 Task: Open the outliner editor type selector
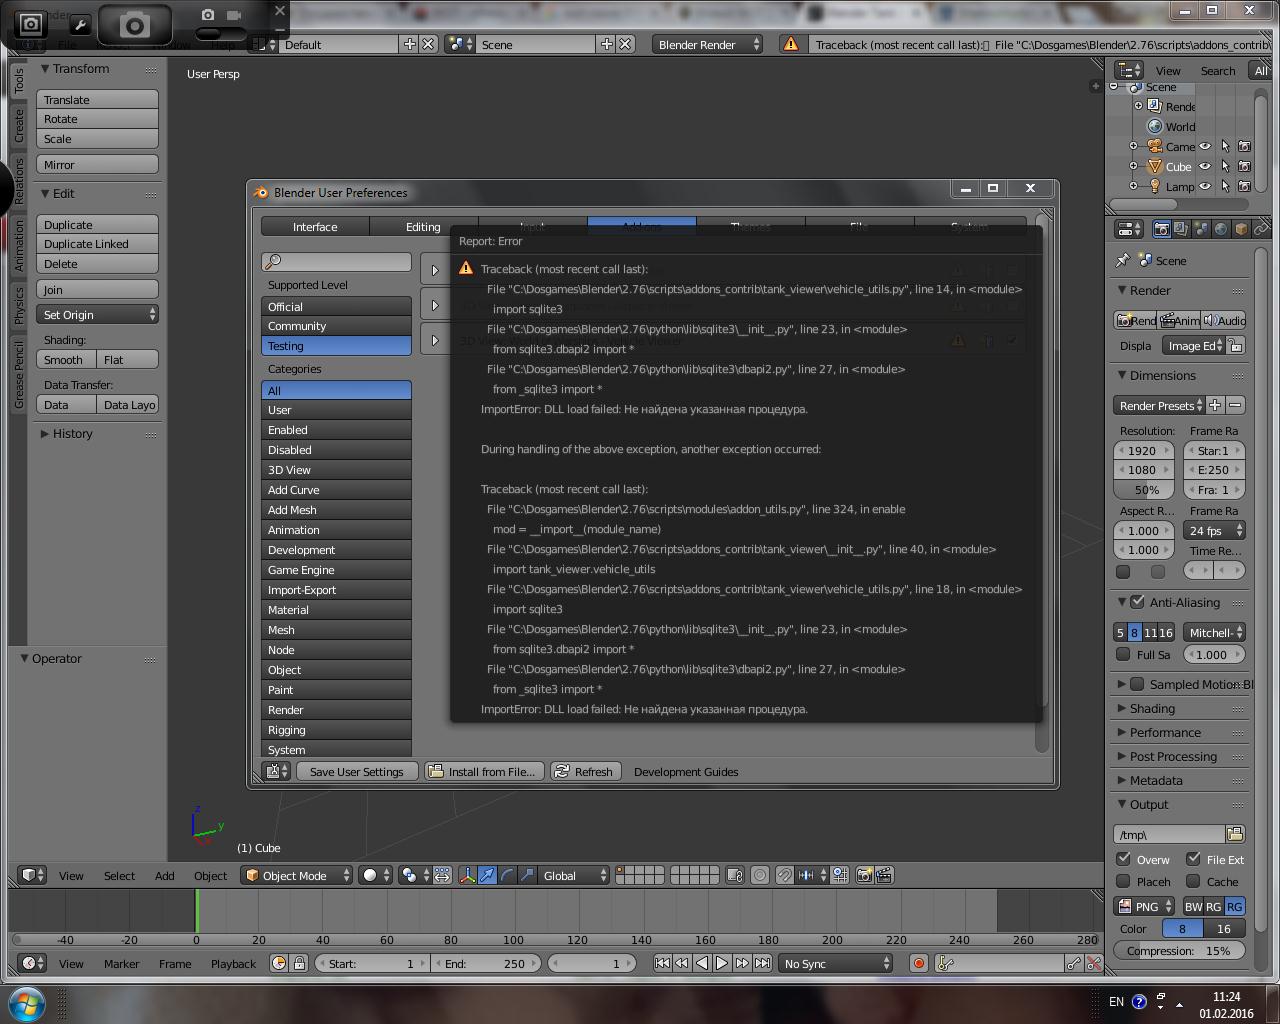coord(1129,70)
